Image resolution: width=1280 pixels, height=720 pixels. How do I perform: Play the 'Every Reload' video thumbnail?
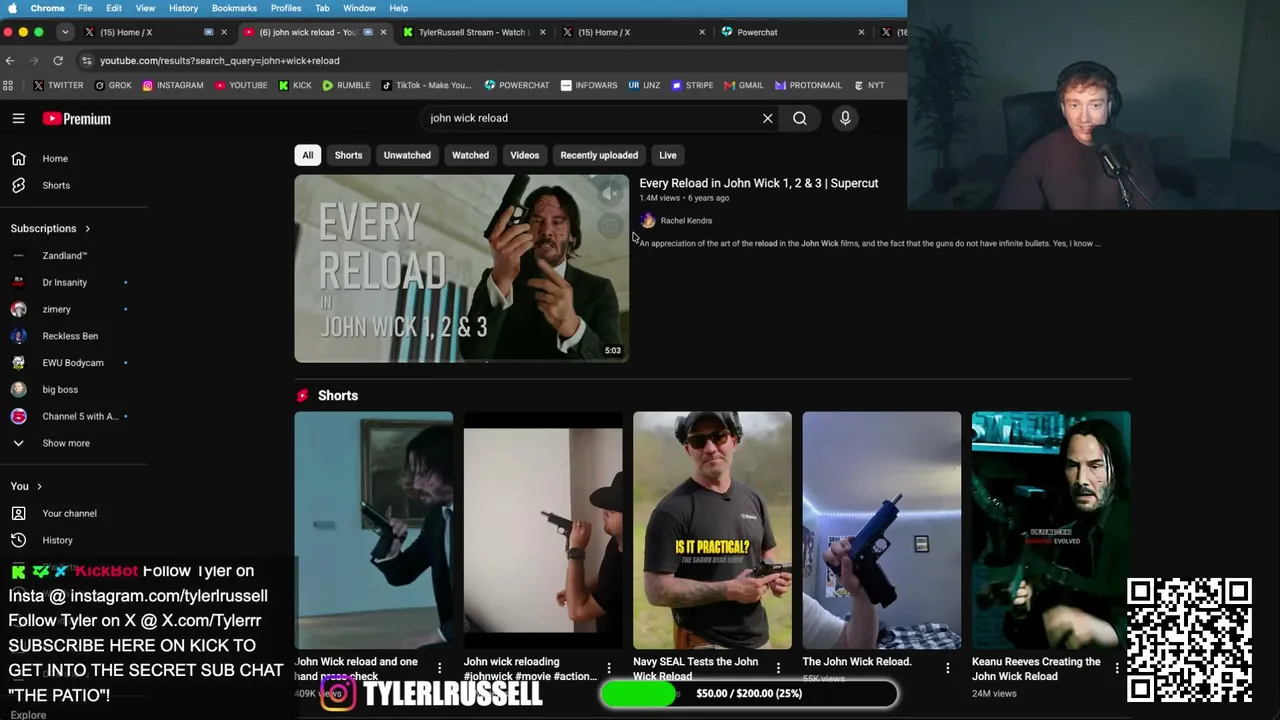click(462, 268)
